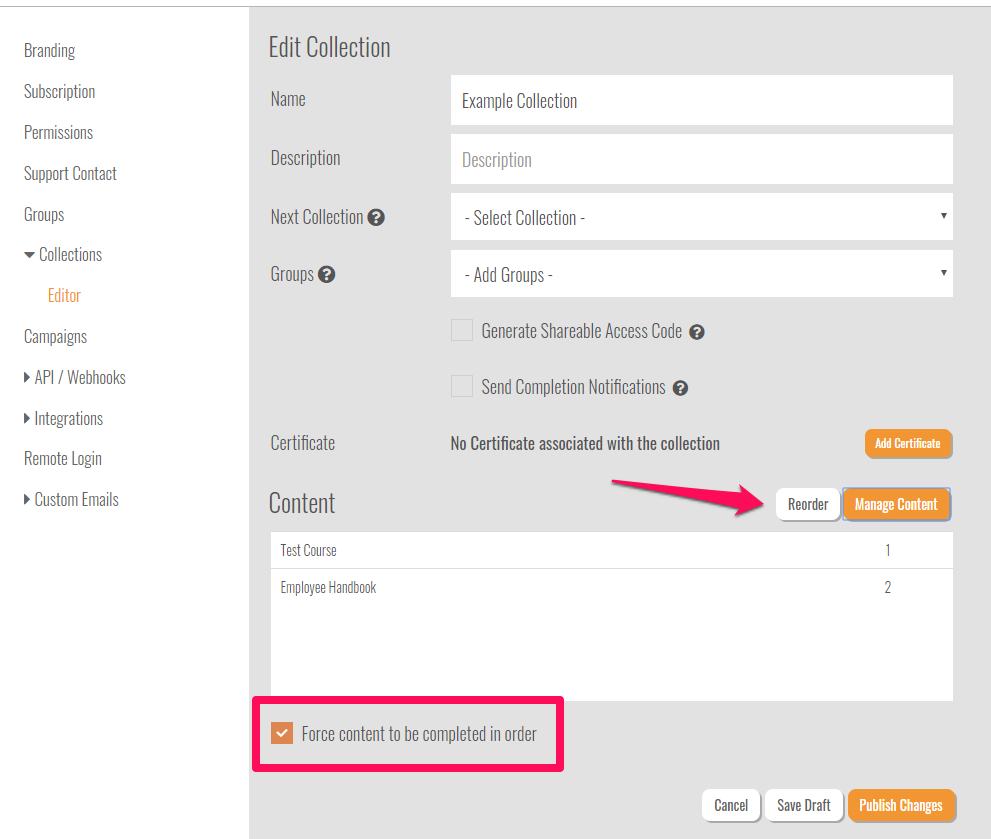Enable Send Completion Notifications checkbox
This screenshot has height=839, width=991.
(x=462, y=387)
